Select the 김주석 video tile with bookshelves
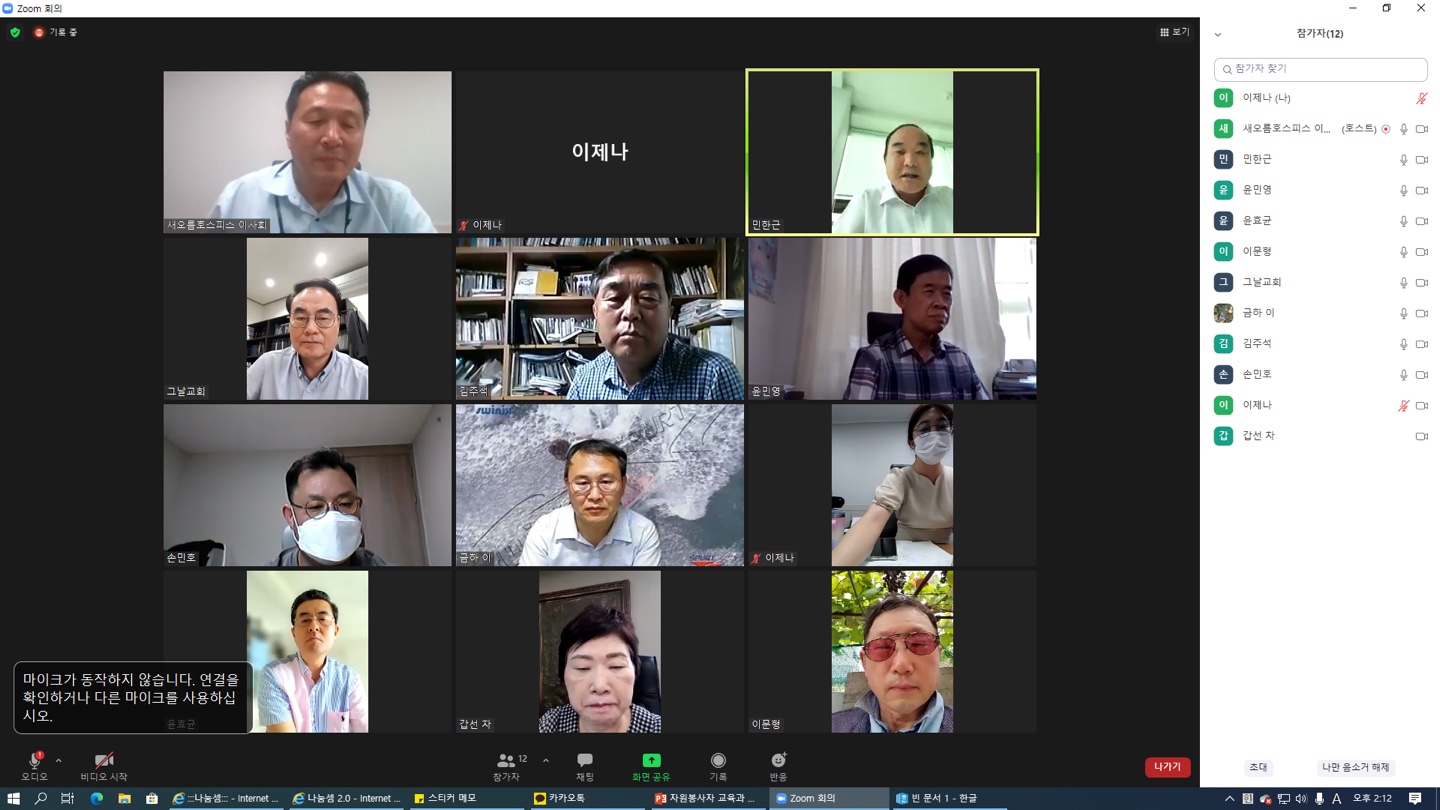 point(600,319)
